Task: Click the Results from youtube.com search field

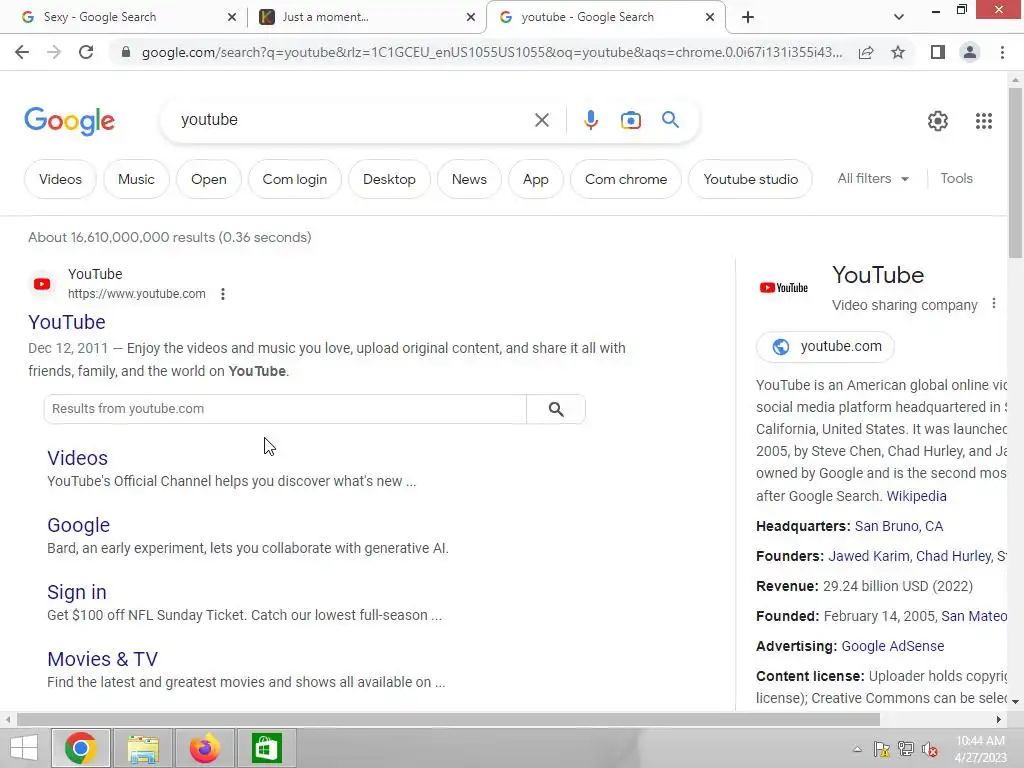Action: coord(285,409)
